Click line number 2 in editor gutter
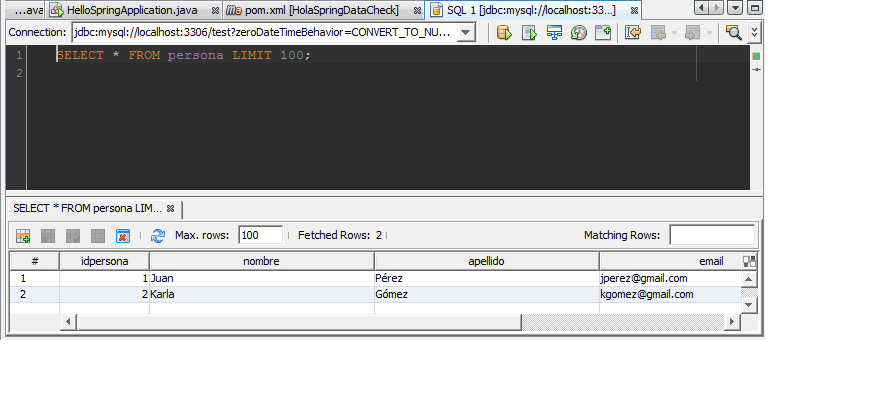Screen dimensions: 895x412 pyautogui.click(x=19, y=73)
